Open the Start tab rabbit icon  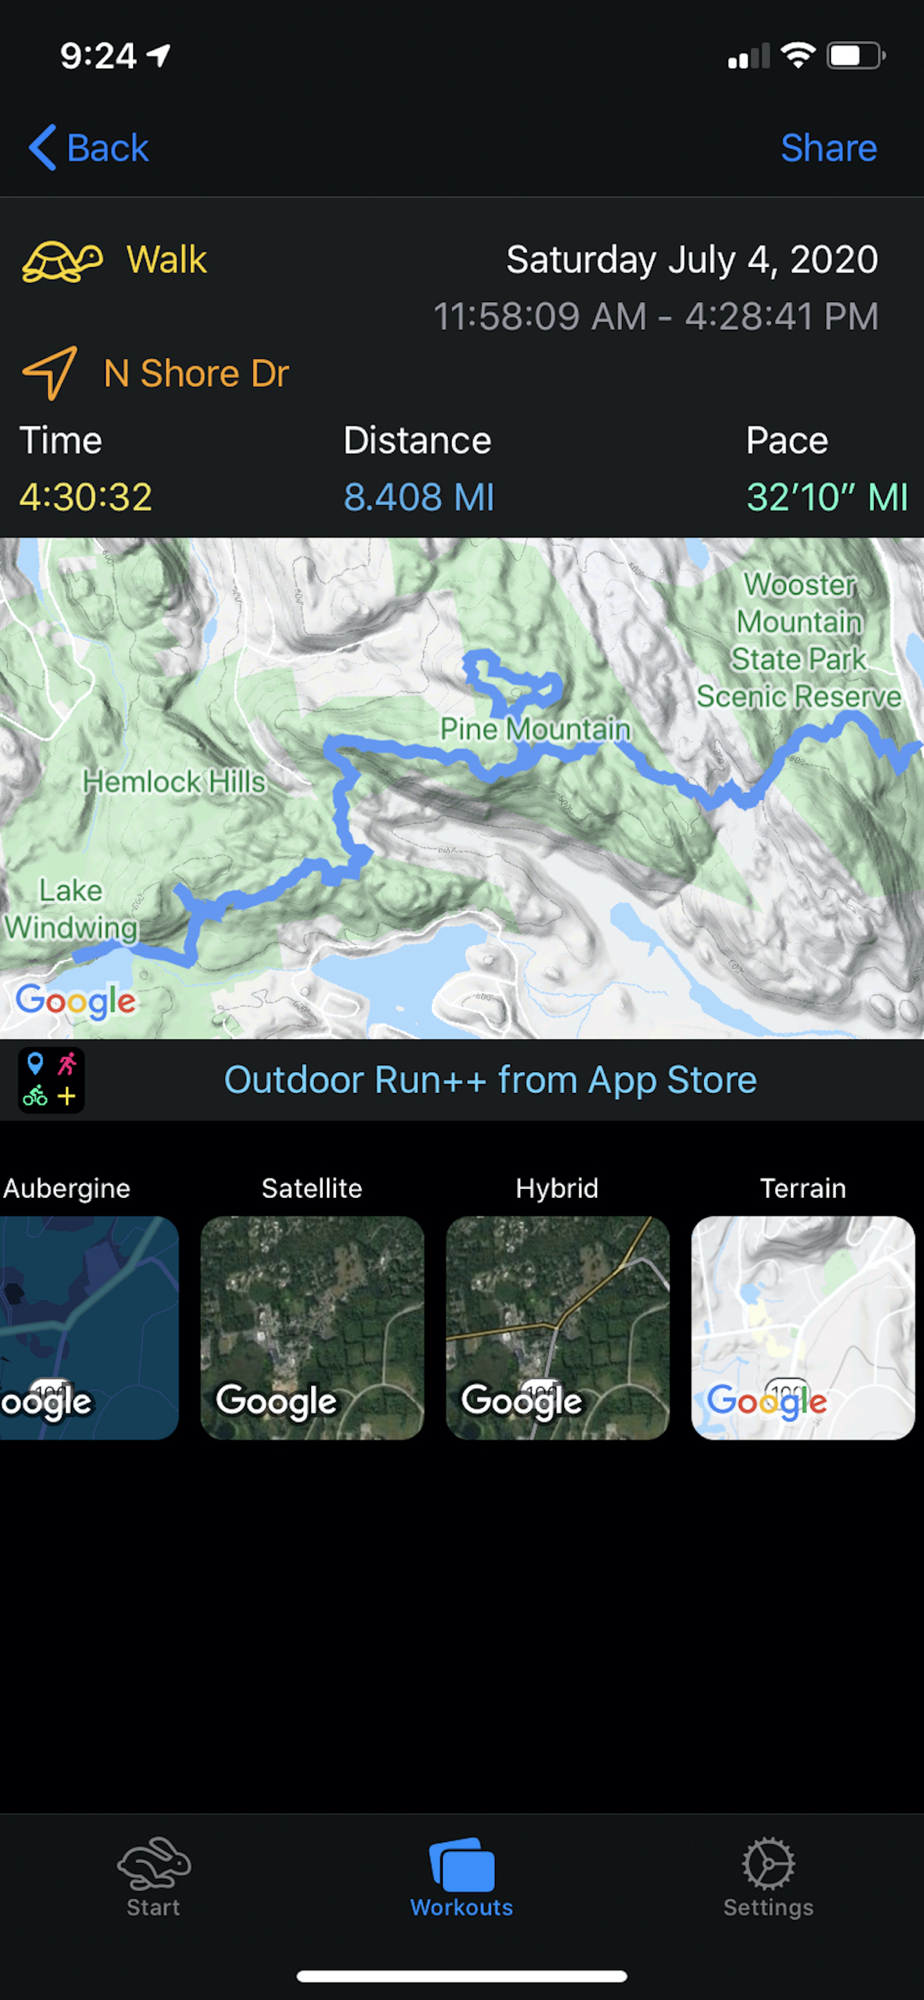click(154, 1862)
